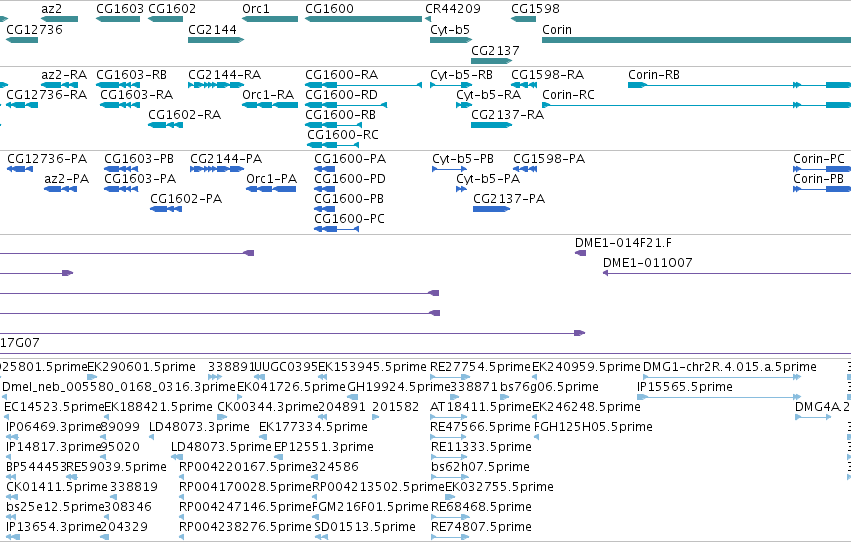
Task: Click EST AT18411.5prime
Action: point(449,417)
